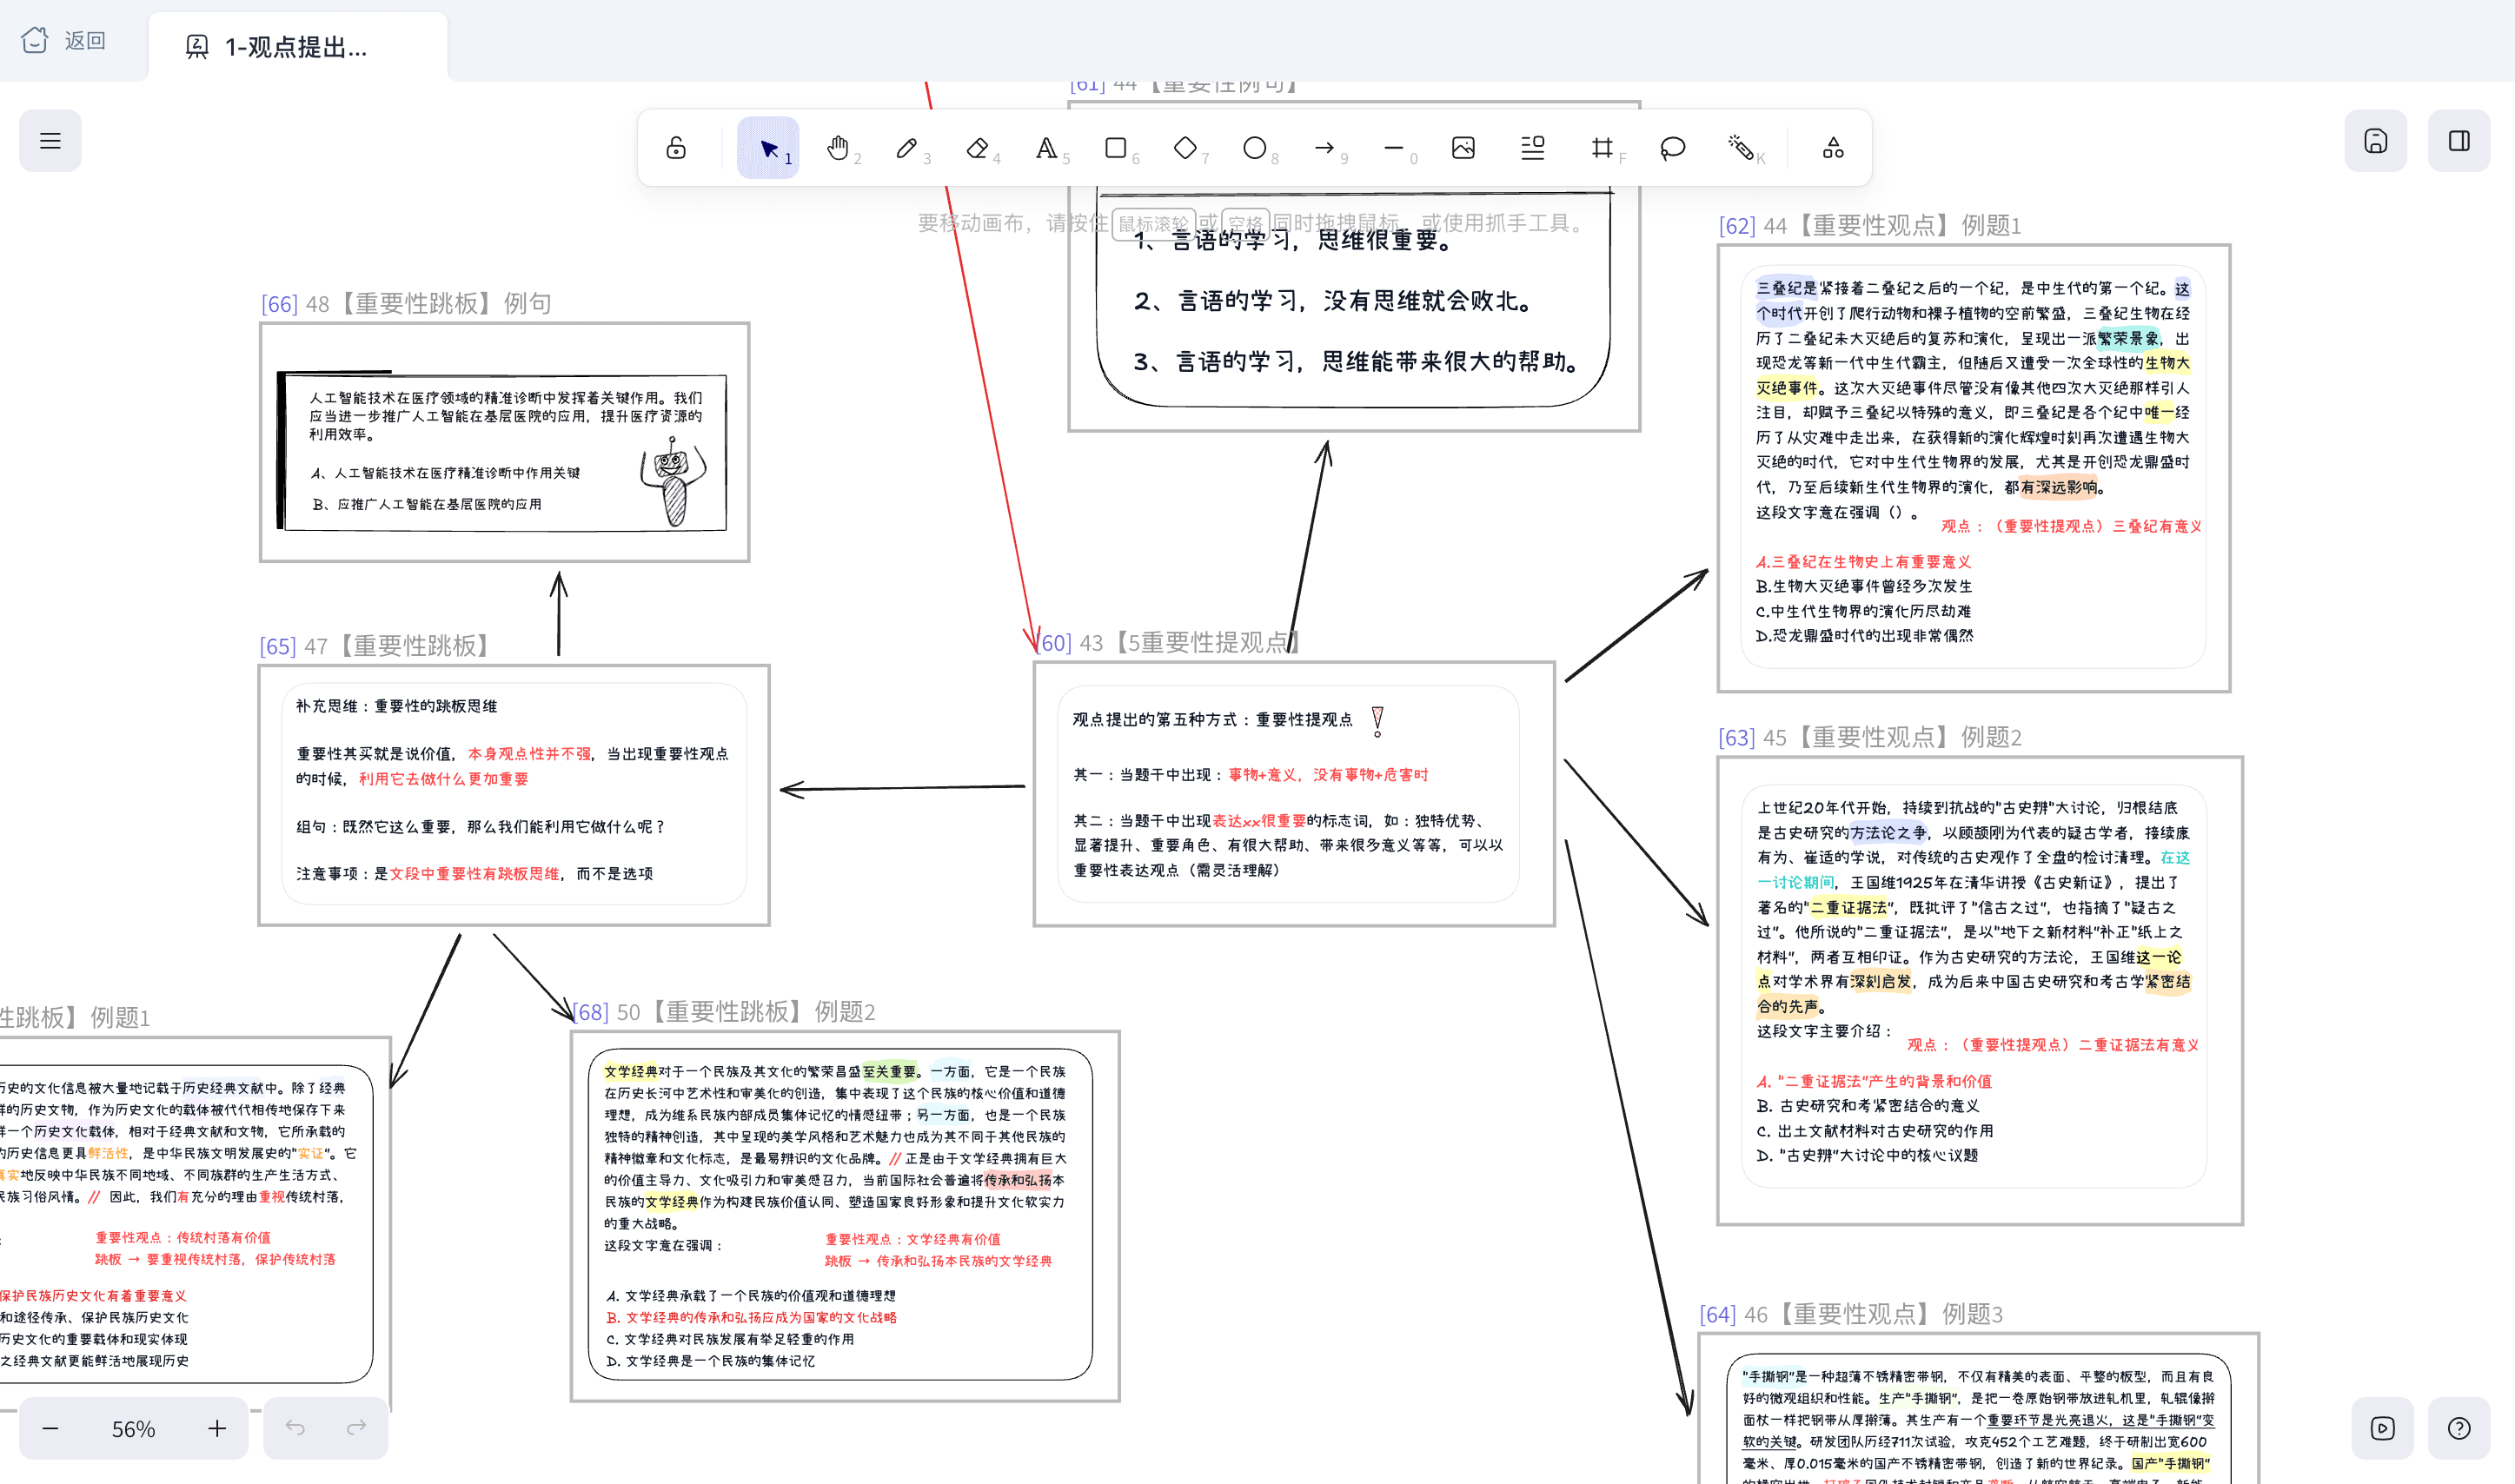Select the rectangle shape tool
Image resolution: width=2515 pixels, height=1484 pixels.
click(x=1116, y=148)
